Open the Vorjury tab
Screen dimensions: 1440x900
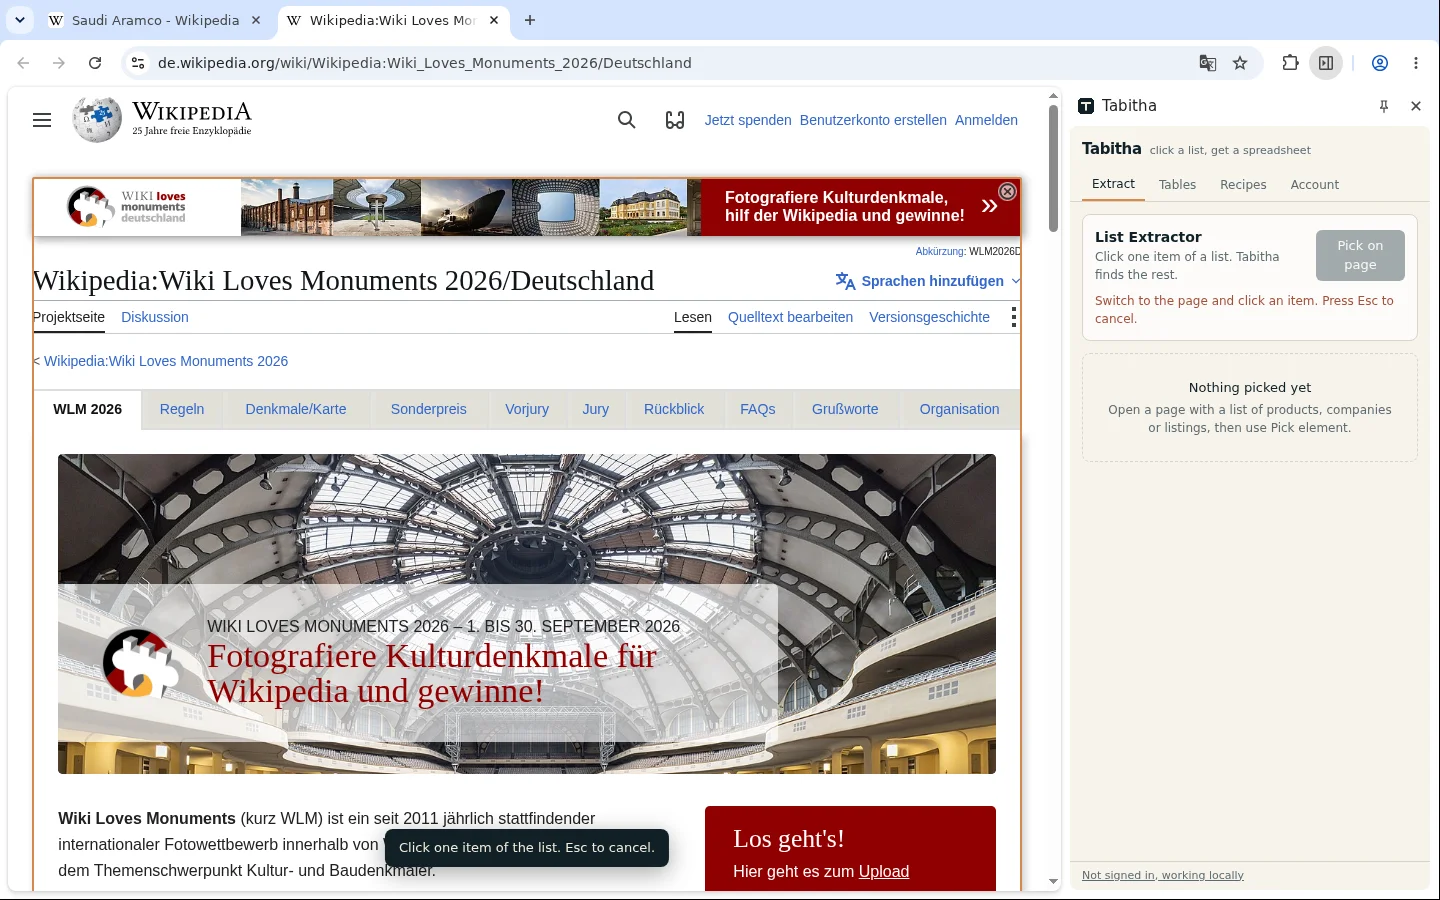coord(527,409)
